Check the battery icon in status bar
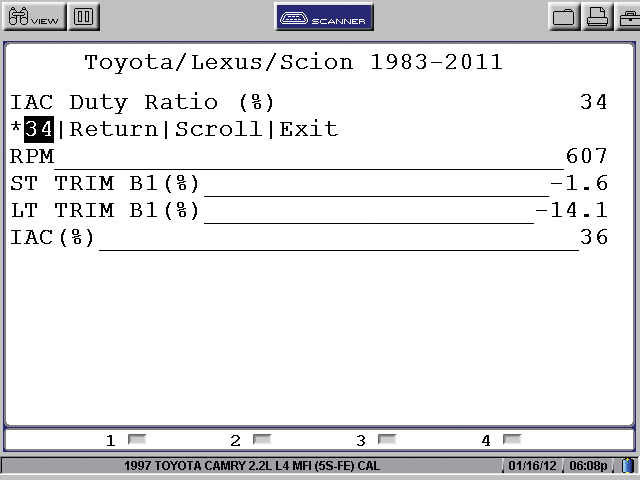 click(629, 465)
